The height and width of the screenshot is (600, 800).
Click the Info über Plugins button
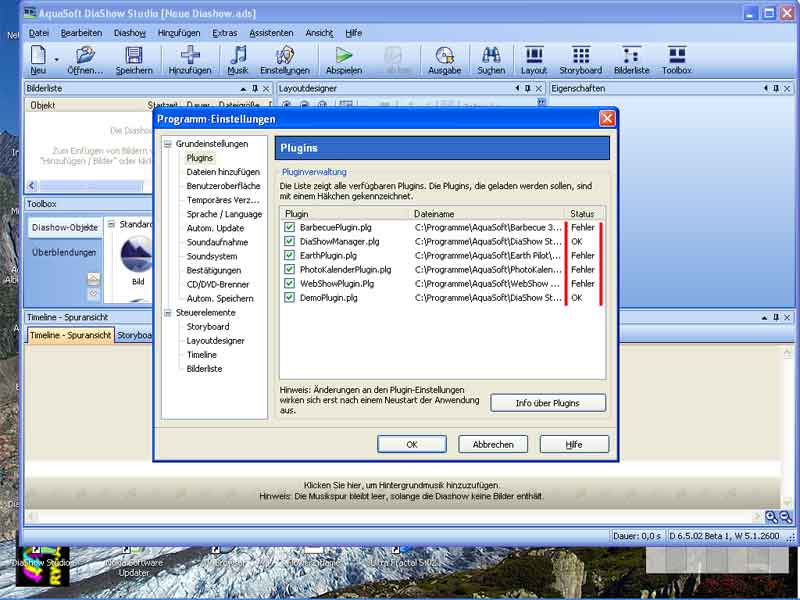[x=547, y=403]
